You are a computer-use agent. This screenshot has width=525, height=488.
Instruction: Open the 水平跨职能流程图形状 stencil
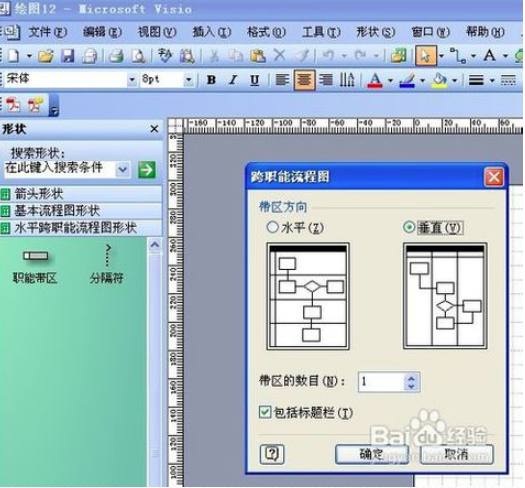(81, 228)
